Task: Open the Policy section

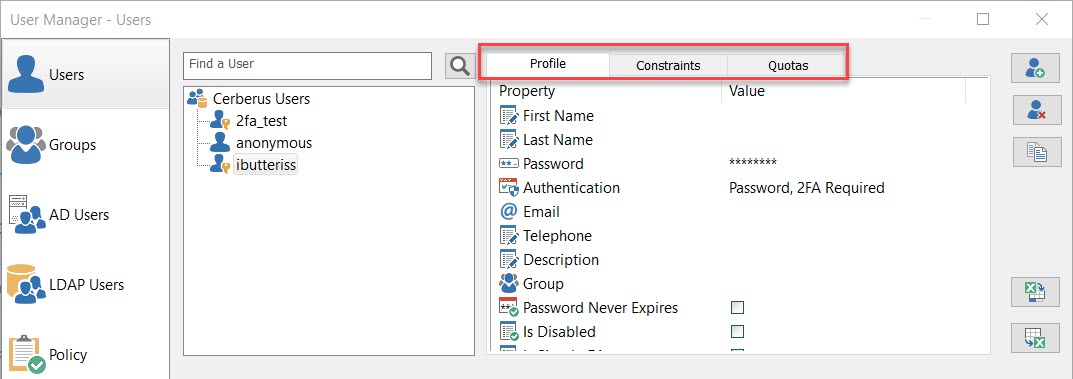Action: tap(85, 354)
